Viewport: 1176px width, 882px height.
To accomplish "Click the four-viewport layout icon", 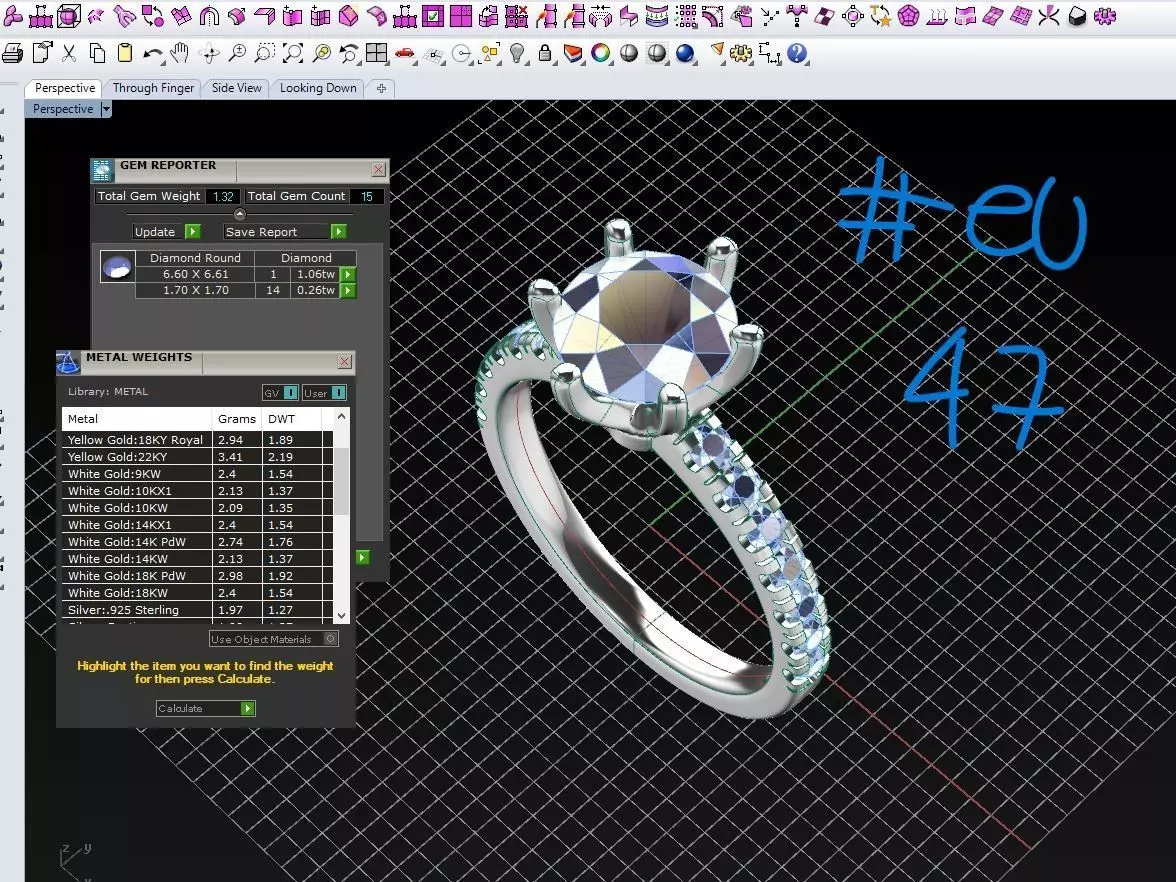I will point(376,52).
